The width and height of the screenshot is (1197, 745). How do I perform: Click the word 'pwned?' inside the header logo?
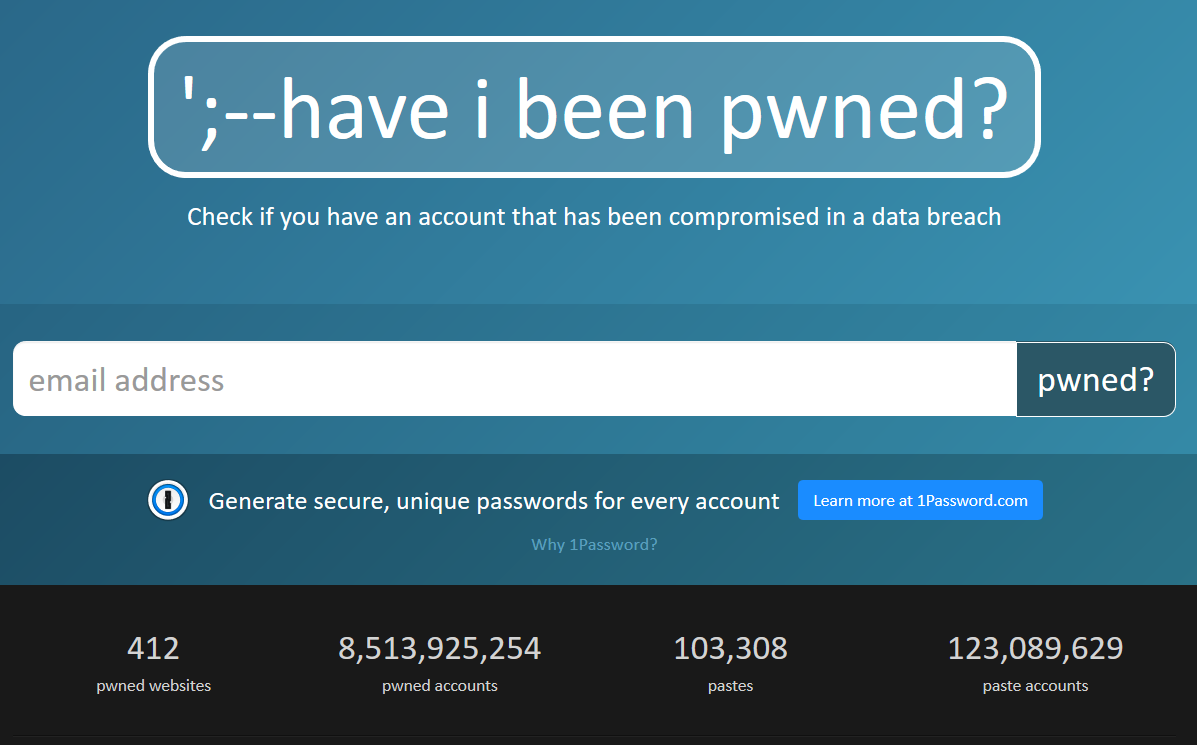click(865, 111)
